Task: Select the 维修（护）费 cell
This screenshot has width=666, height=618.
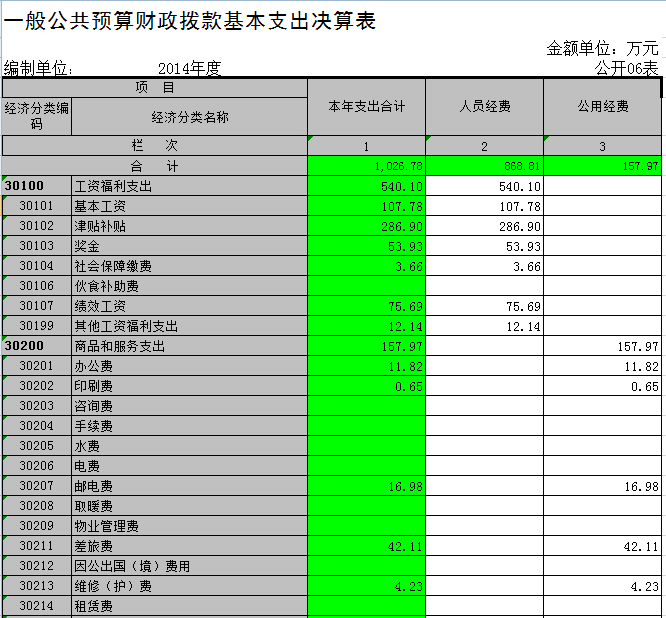Action: pyautogui.click(x=189, y=585)
